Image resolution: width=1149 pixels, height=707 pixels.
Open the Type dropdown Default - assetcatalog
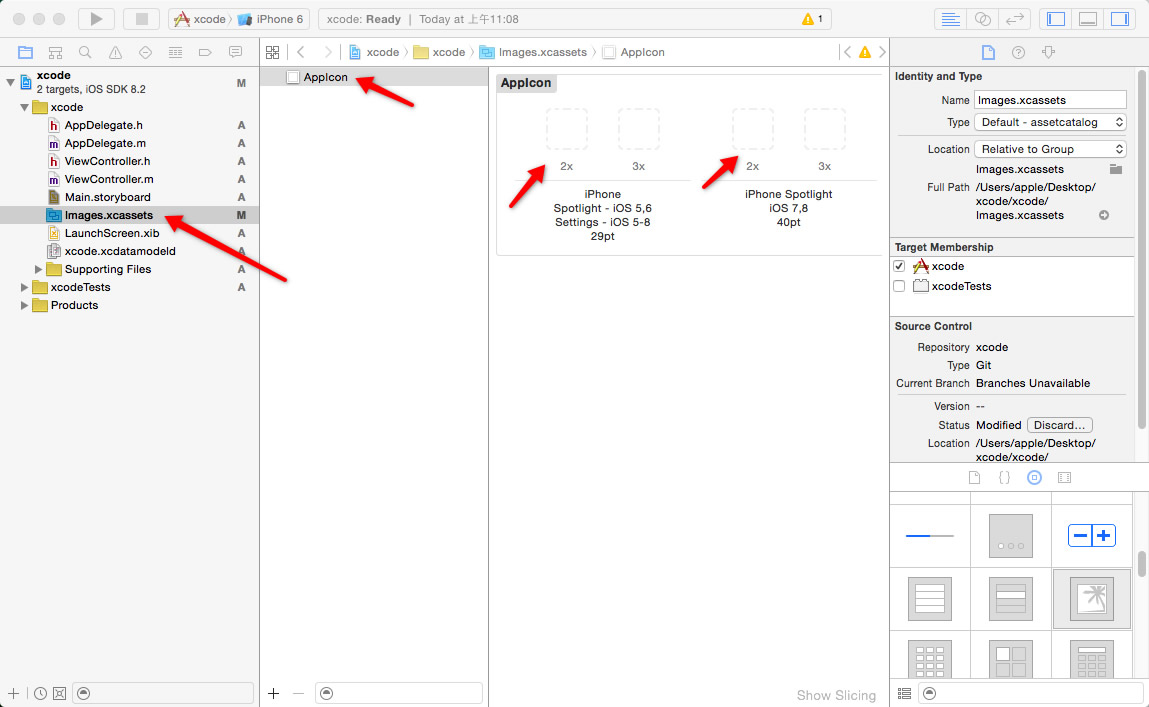1050,122
